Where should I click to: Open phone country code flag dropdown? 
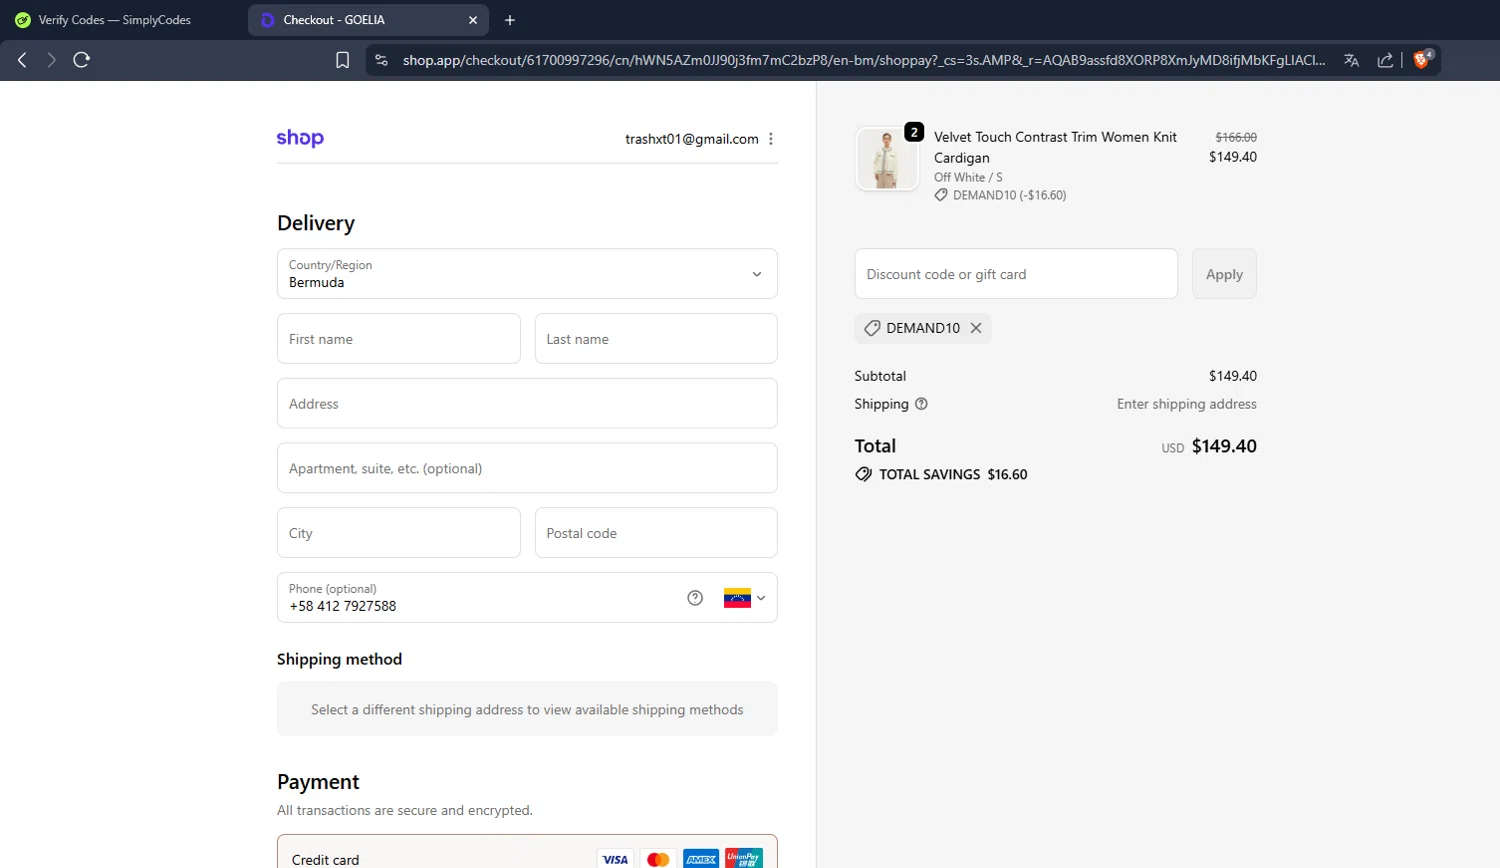point(744,598)
